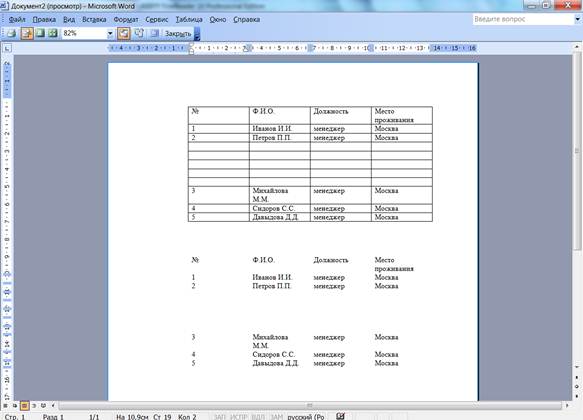583x420 pixels.
Task: Click the Shrink to Fit icon
Action: [139, 33]
